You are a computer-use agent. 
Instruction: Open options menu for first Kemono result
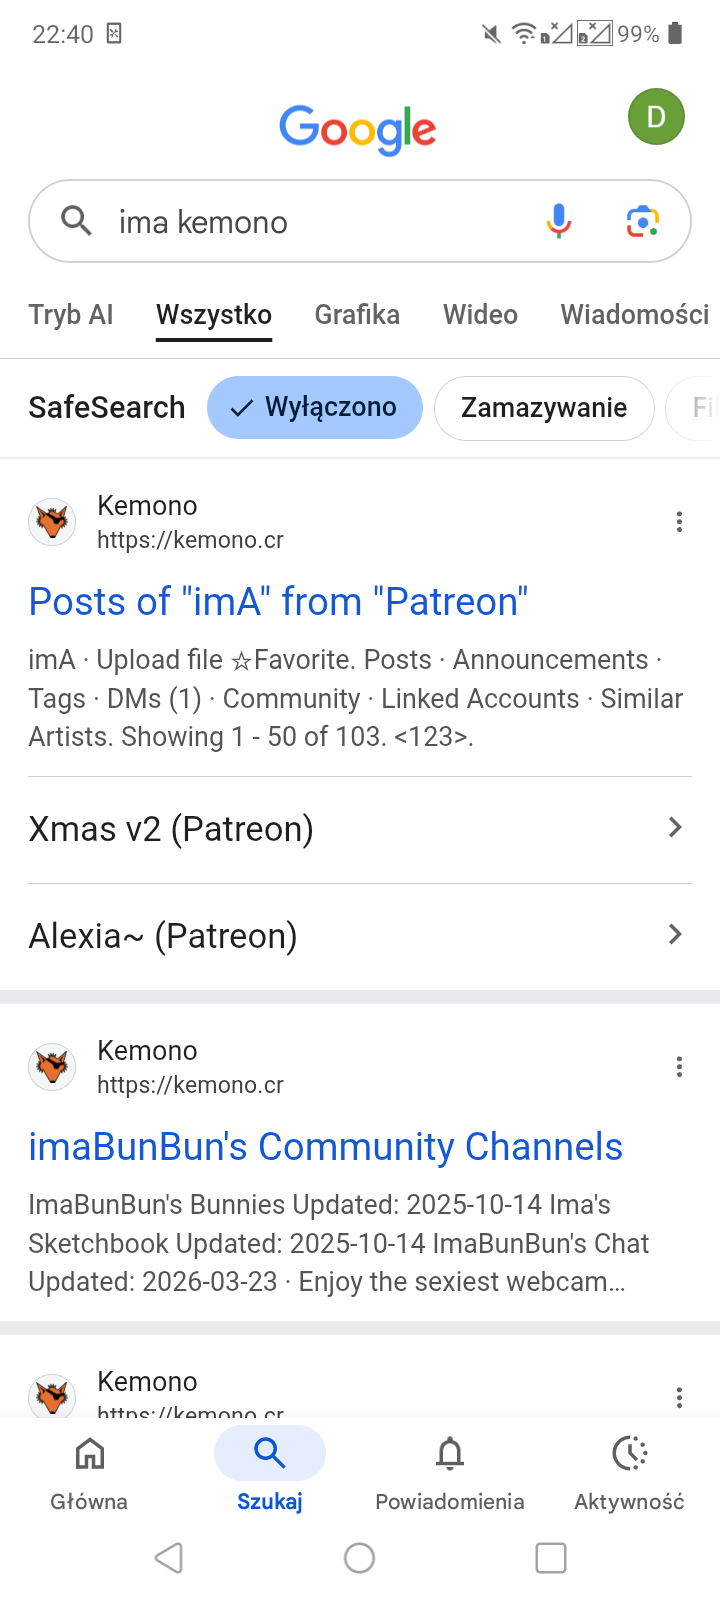(679, 522)
